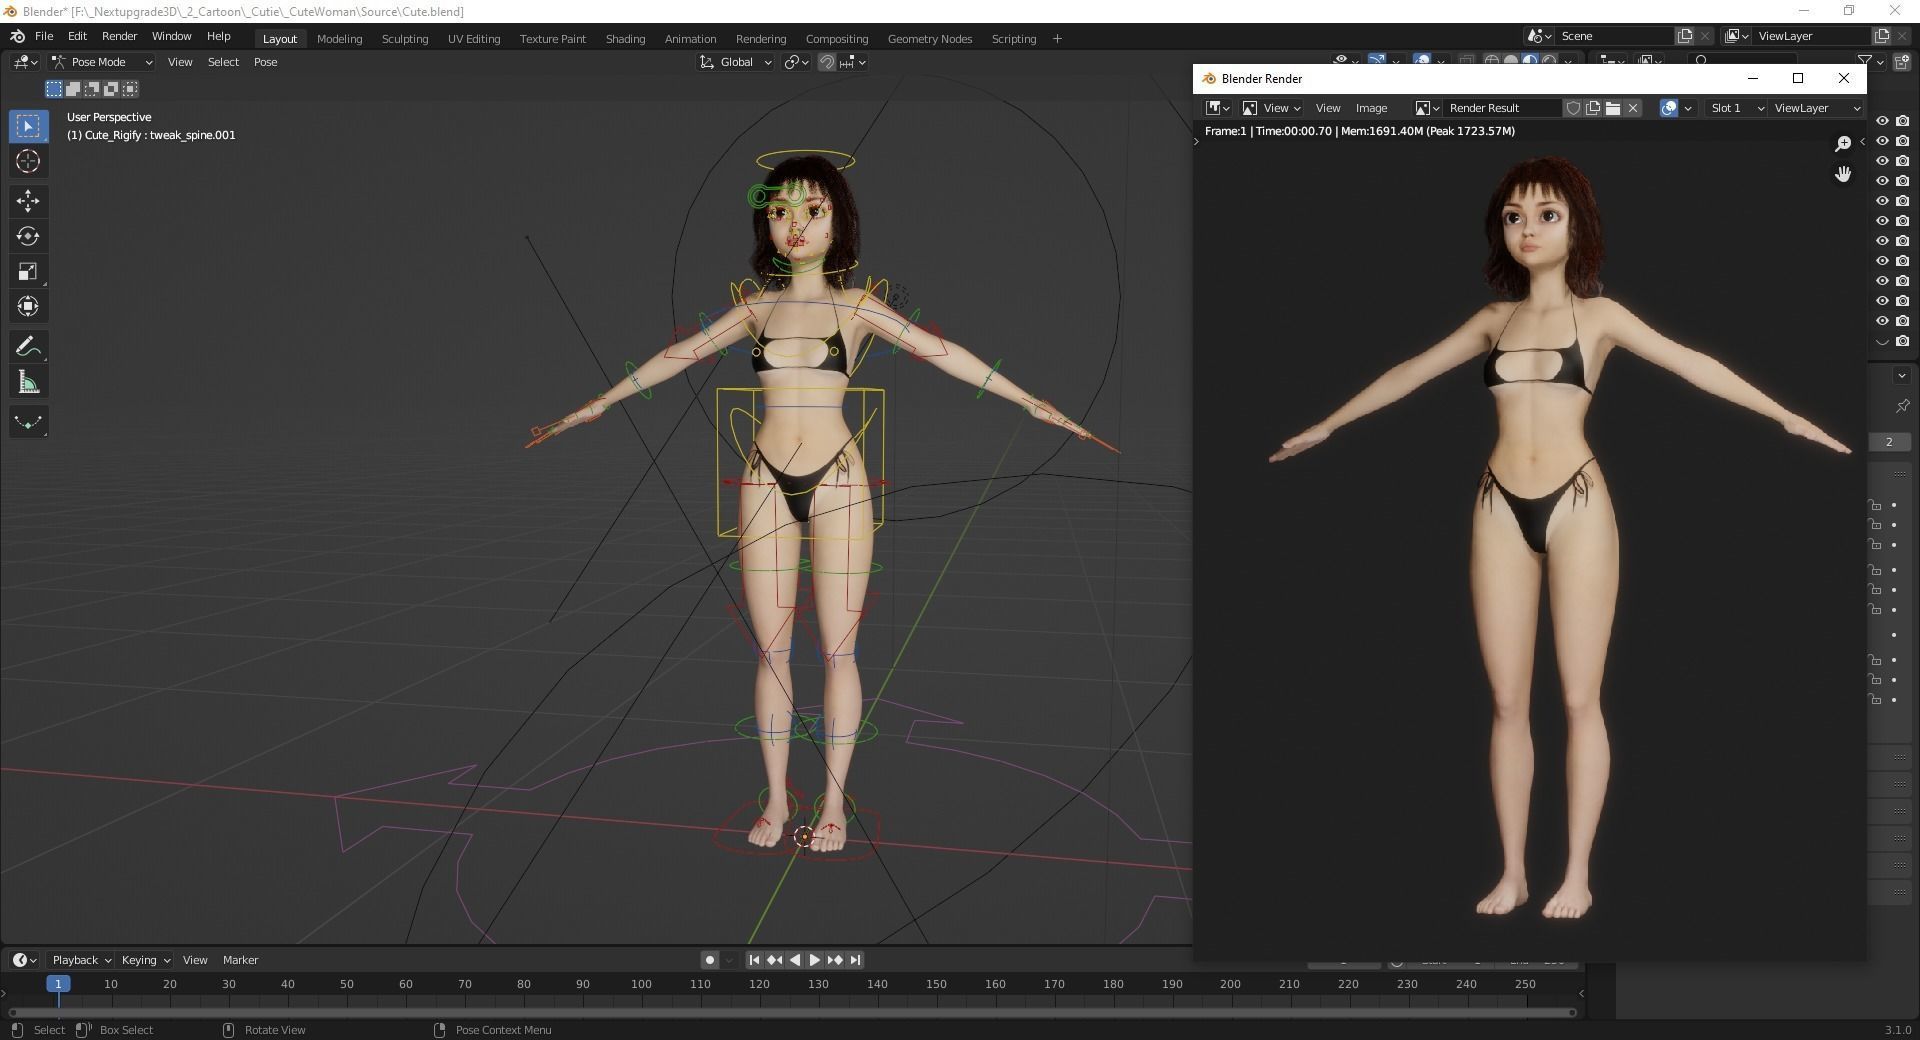
Task: Select the Measure ruler tool
Action: [x=28, y=382]
